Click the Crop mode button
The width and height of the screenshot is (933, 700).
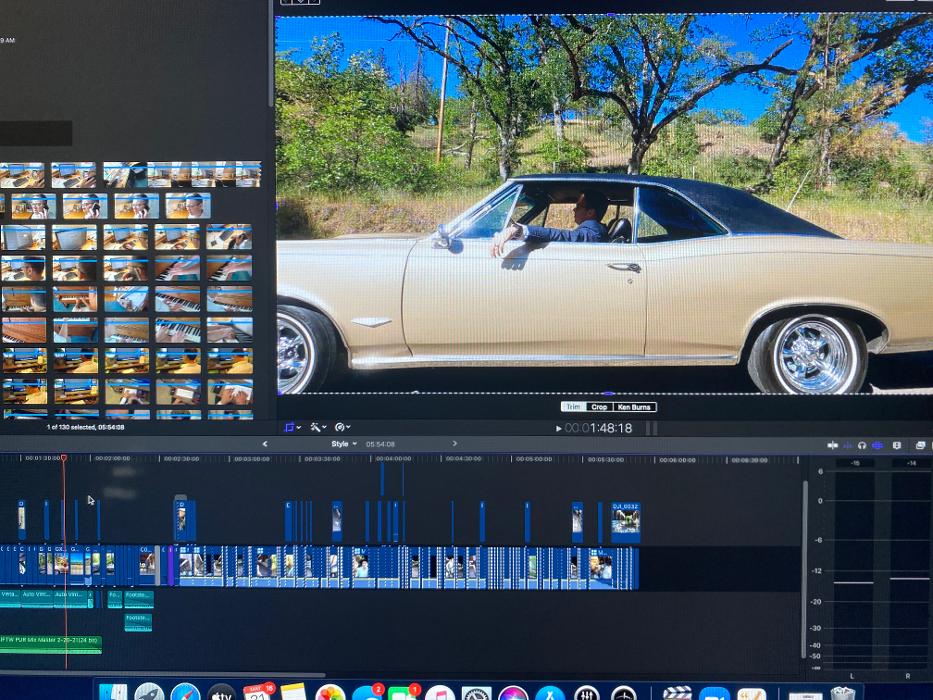599,407
